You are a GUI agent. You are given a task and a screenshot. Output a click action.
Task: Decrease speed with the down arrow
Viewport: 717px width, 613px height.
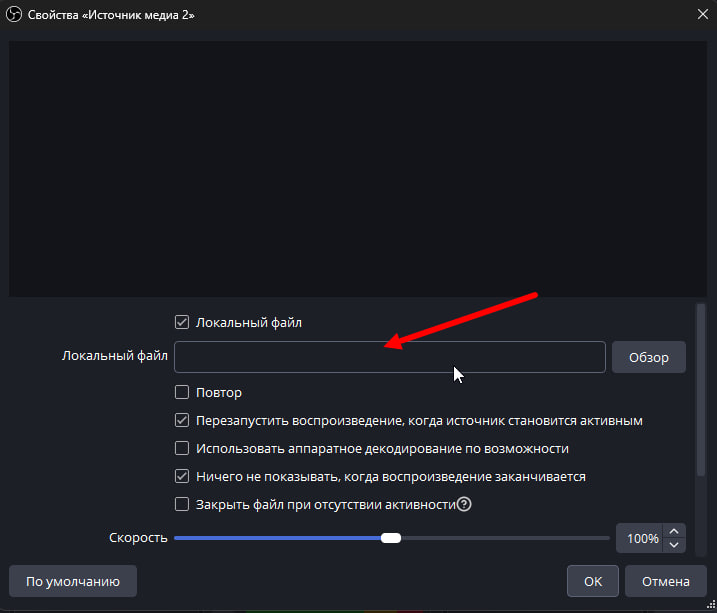(675, 545)
